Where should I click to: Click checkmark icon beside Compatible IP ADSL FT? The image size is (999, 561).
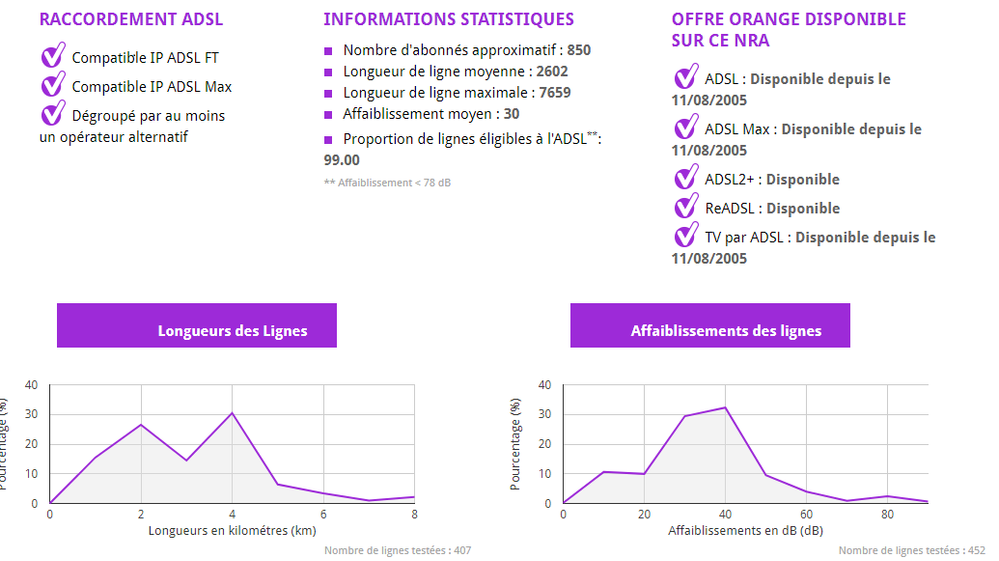click(54, 55)
